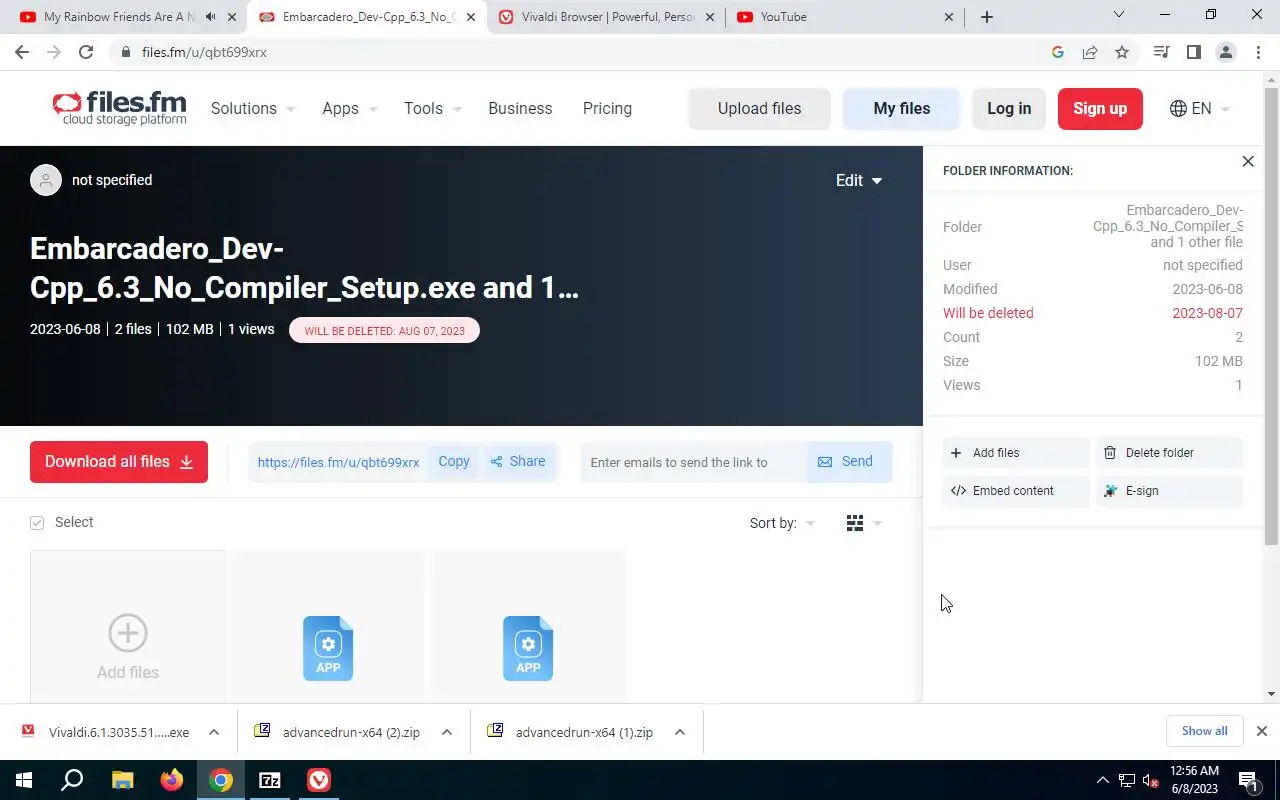Screen dimensions: 1280x800
Task: Click Upload files button
Action: pos(759,109)
